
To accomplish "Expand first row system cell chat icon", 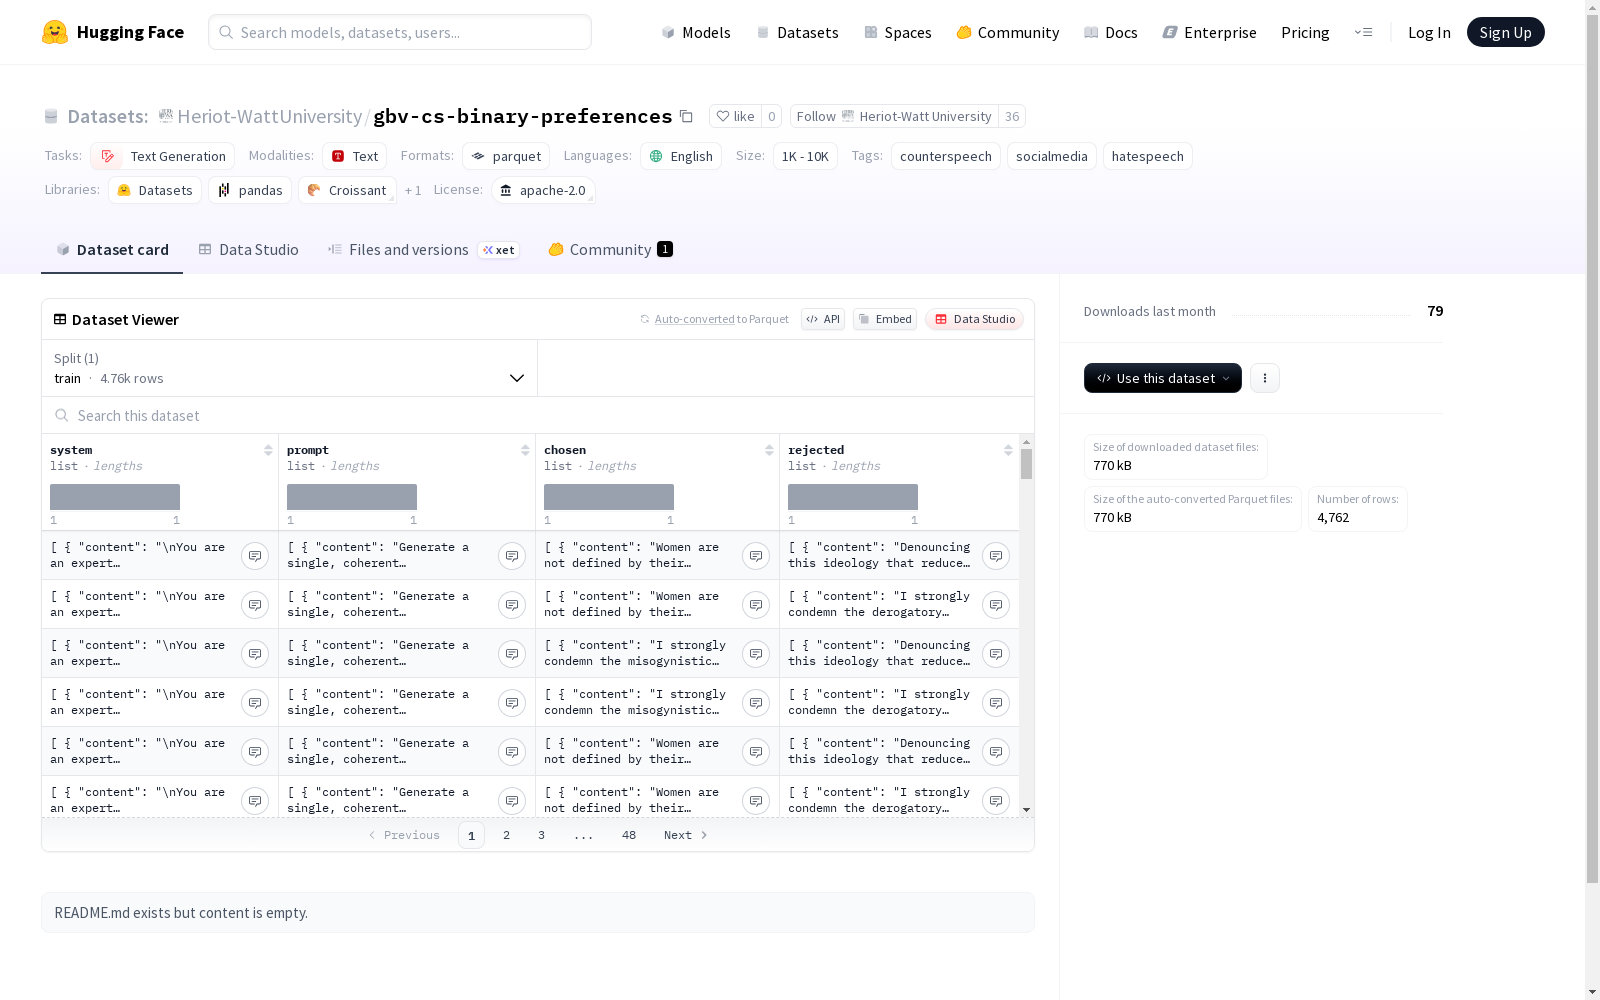I will click(x=255, y=556).
